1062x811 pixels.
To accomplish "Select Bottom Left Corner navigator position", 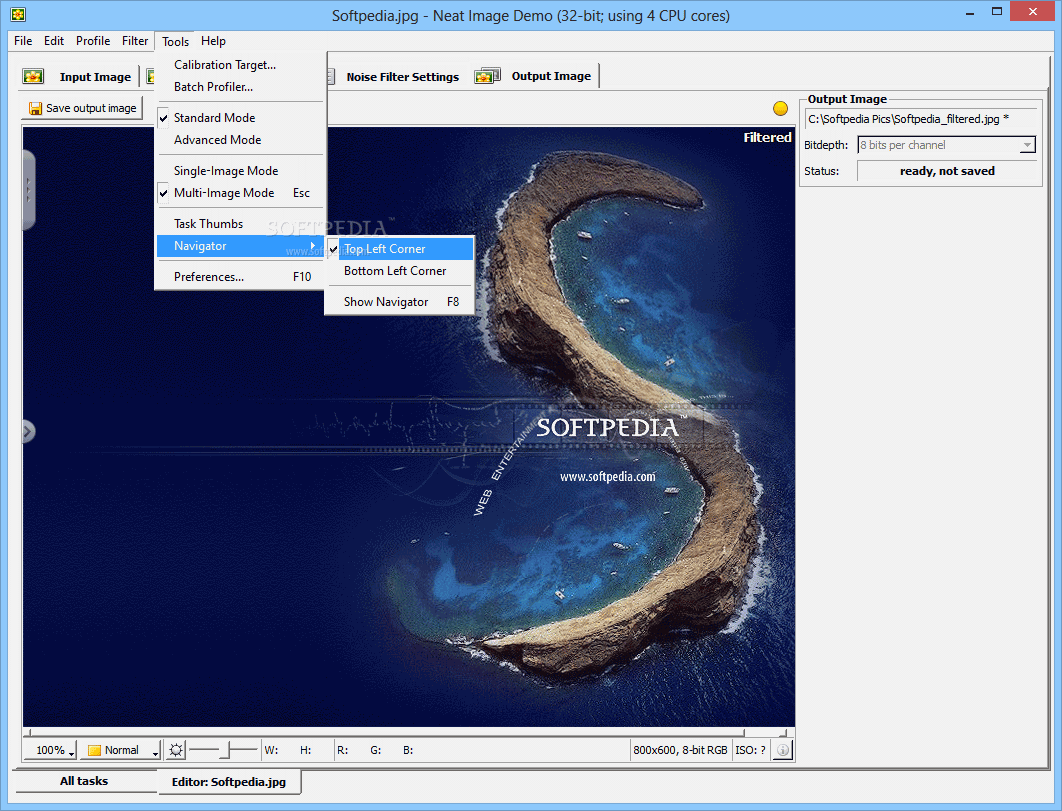I will pyautogui.click(x=400, y=271).
